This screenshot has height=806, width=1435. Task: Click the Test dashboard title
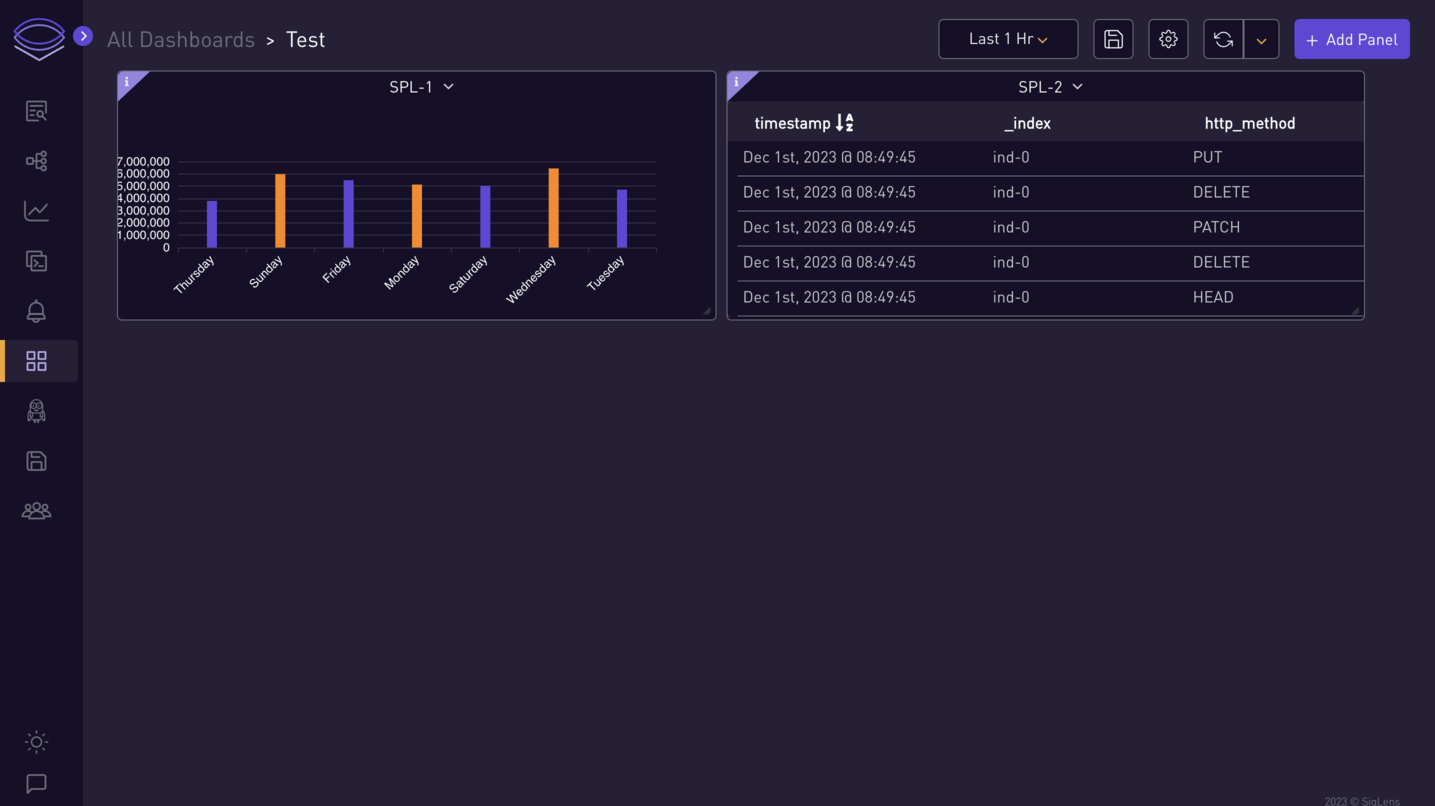(305, 39)
